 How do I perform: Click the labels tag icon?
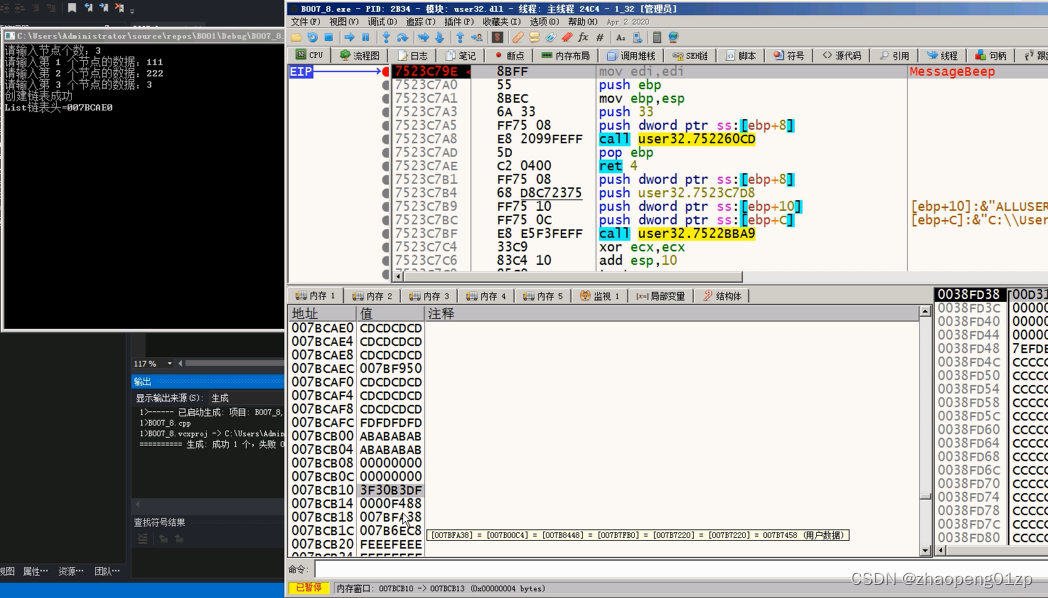coord(551,37)
